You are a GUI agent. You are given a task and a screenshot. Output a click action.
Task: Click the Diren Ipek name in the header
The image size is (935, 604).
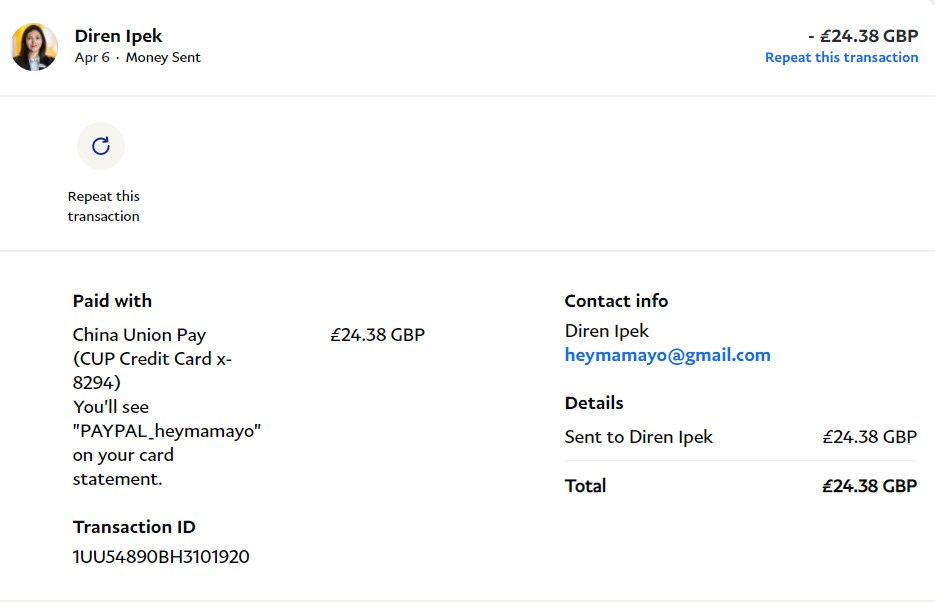[x=118, y=36]
